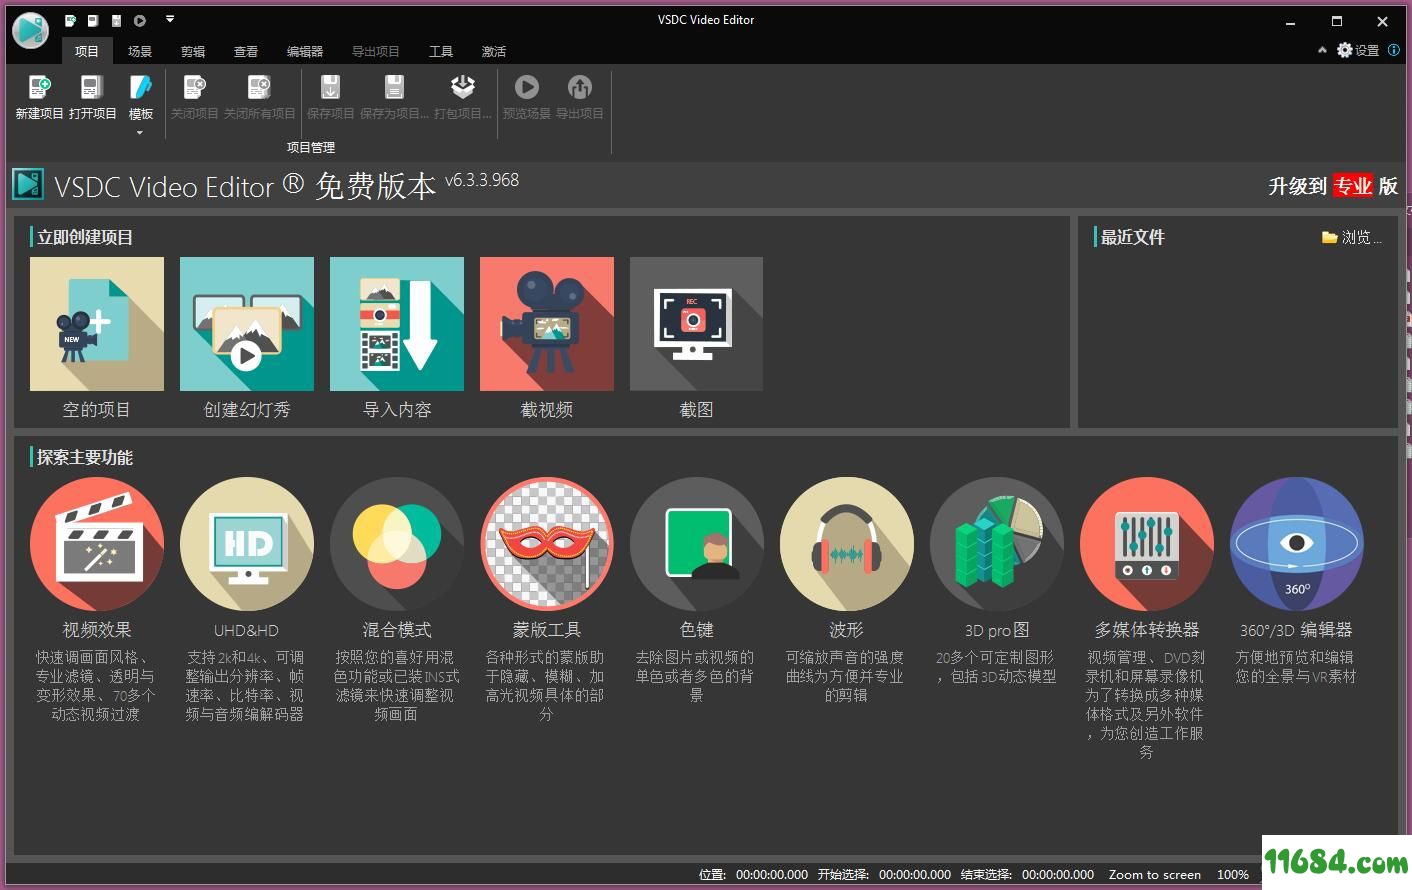Viewport: 1412px width, 890px height.
Task: Click the 打开项目 (Open Project) ribbon icon
Action: click(92, 88)
